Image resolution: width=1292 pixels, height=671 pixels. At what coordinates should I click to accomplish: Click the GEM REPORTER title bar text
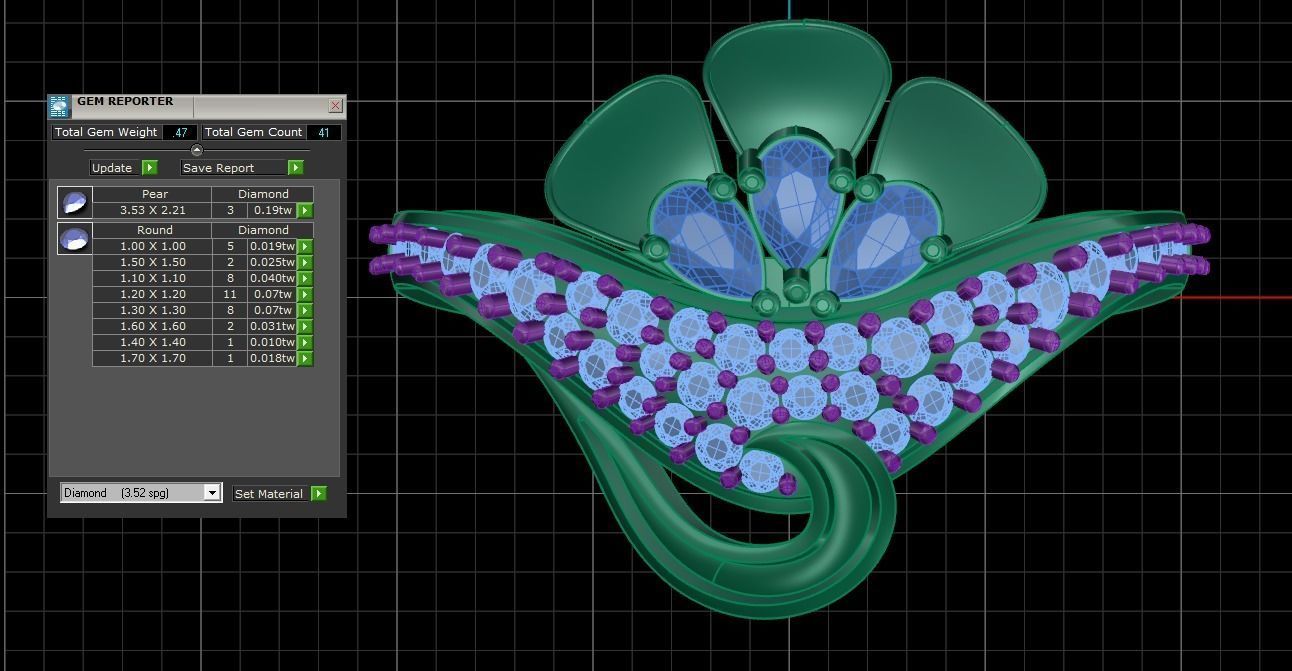(x=125, y=101)
